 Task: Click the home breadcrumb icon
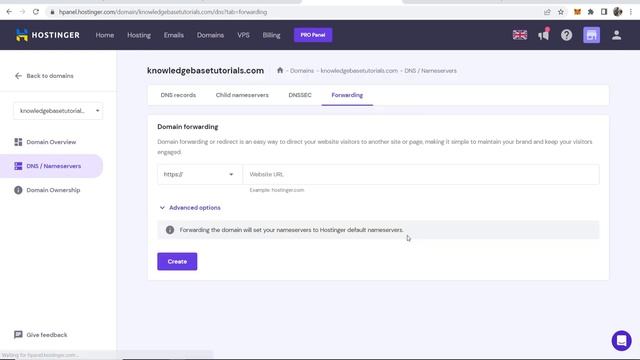pos(280,70)
